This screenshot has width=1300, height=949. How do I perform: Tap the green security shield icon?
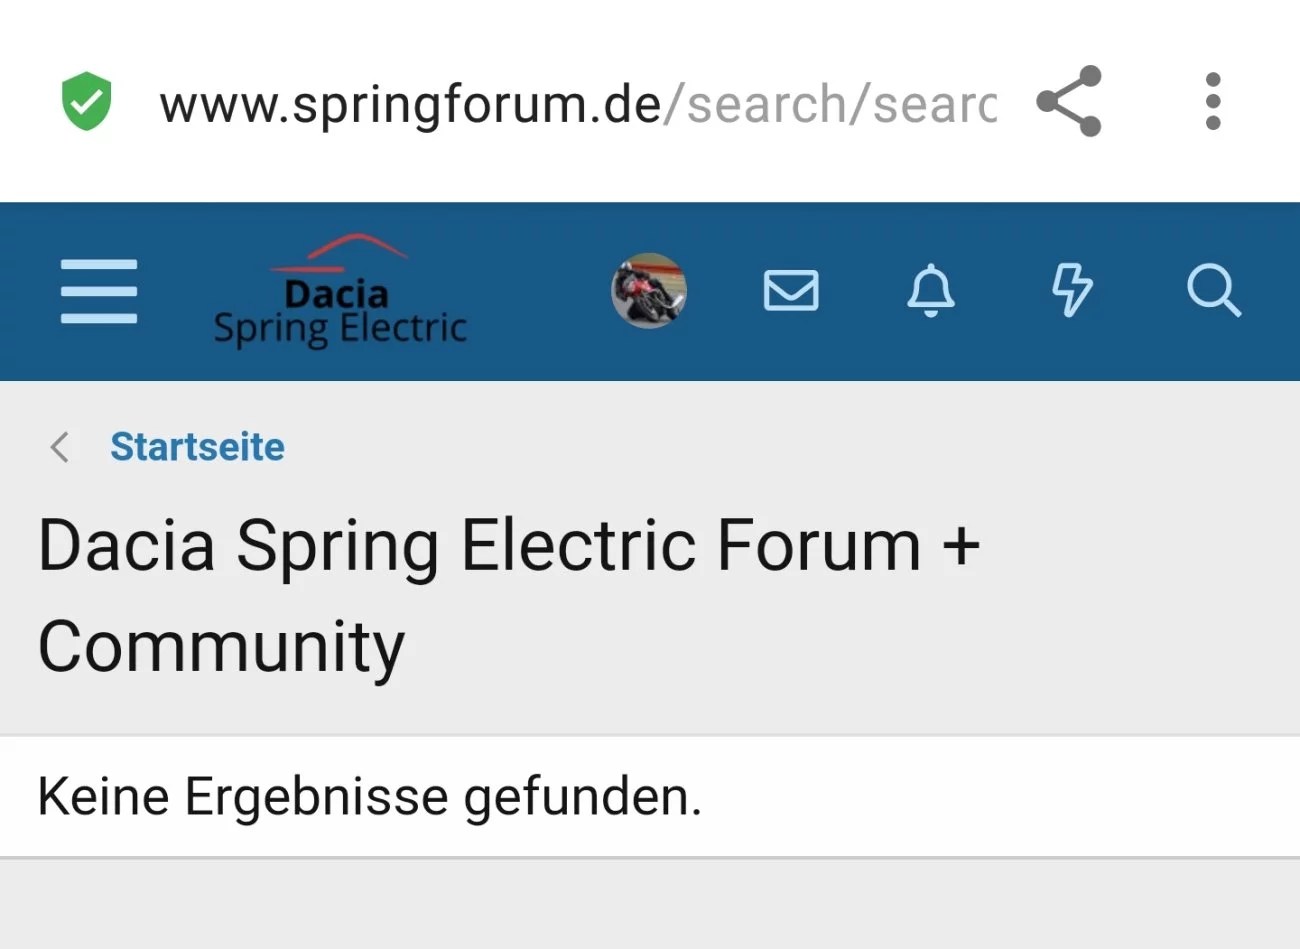pos(86,101)
